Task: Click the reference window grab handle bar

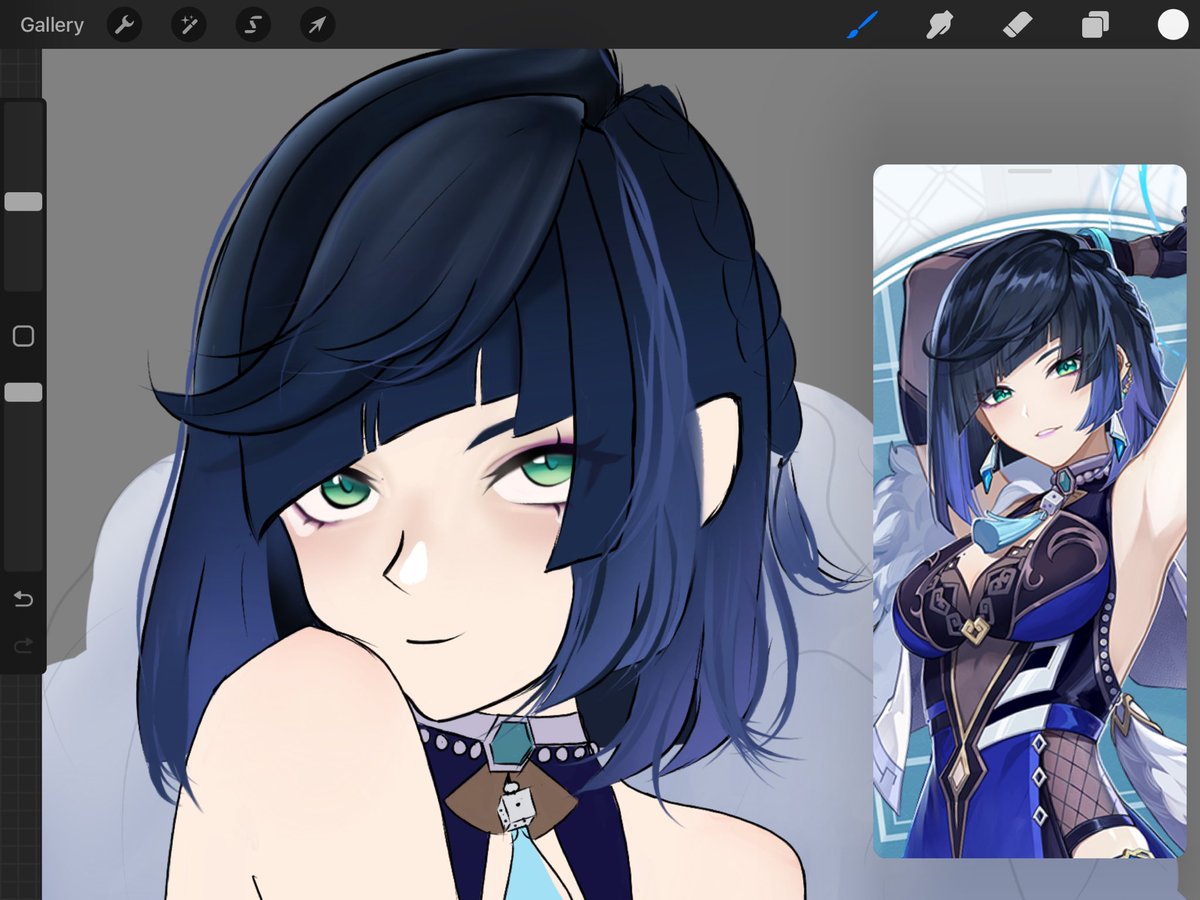Action: [1030, 171]
